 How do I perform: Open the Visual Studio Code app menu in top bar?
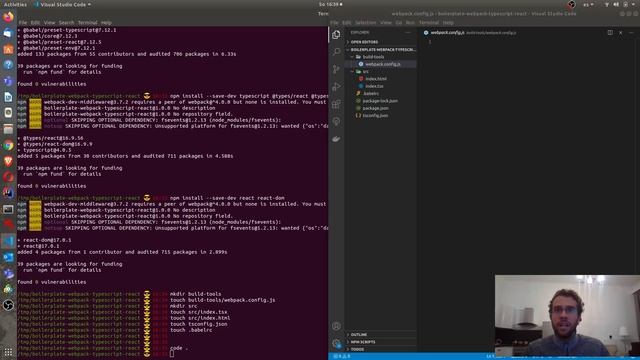[62, 4]
